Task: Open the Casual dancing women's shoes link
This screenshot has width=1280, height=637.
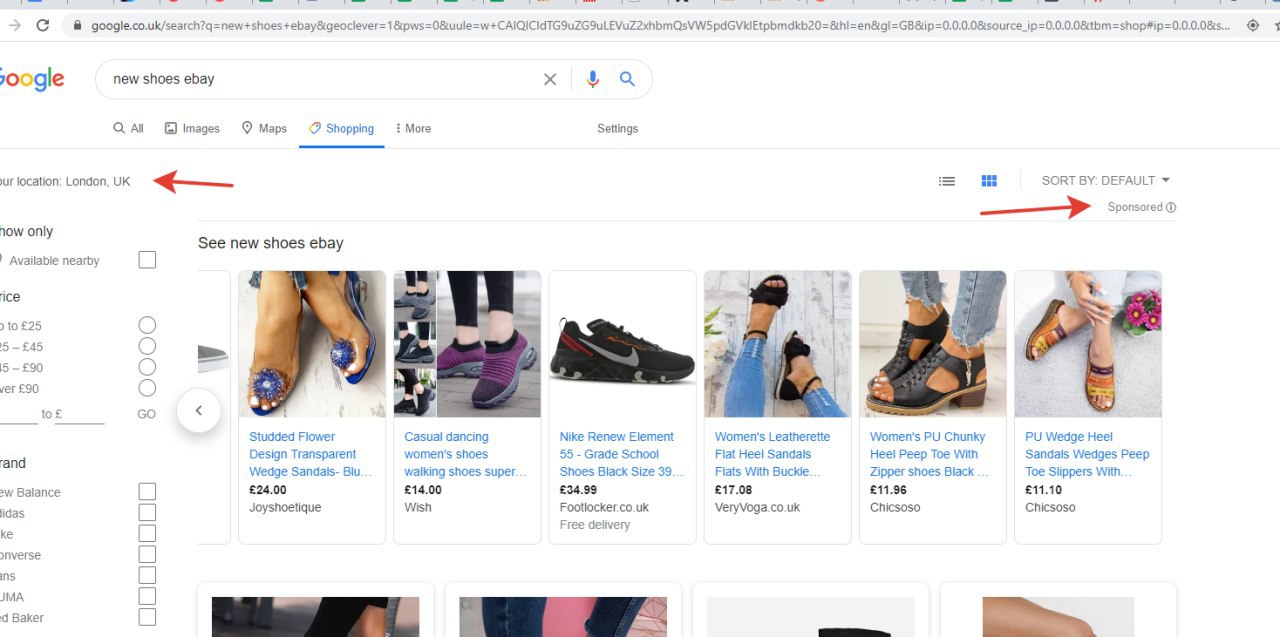Action: tap(465, 454)
